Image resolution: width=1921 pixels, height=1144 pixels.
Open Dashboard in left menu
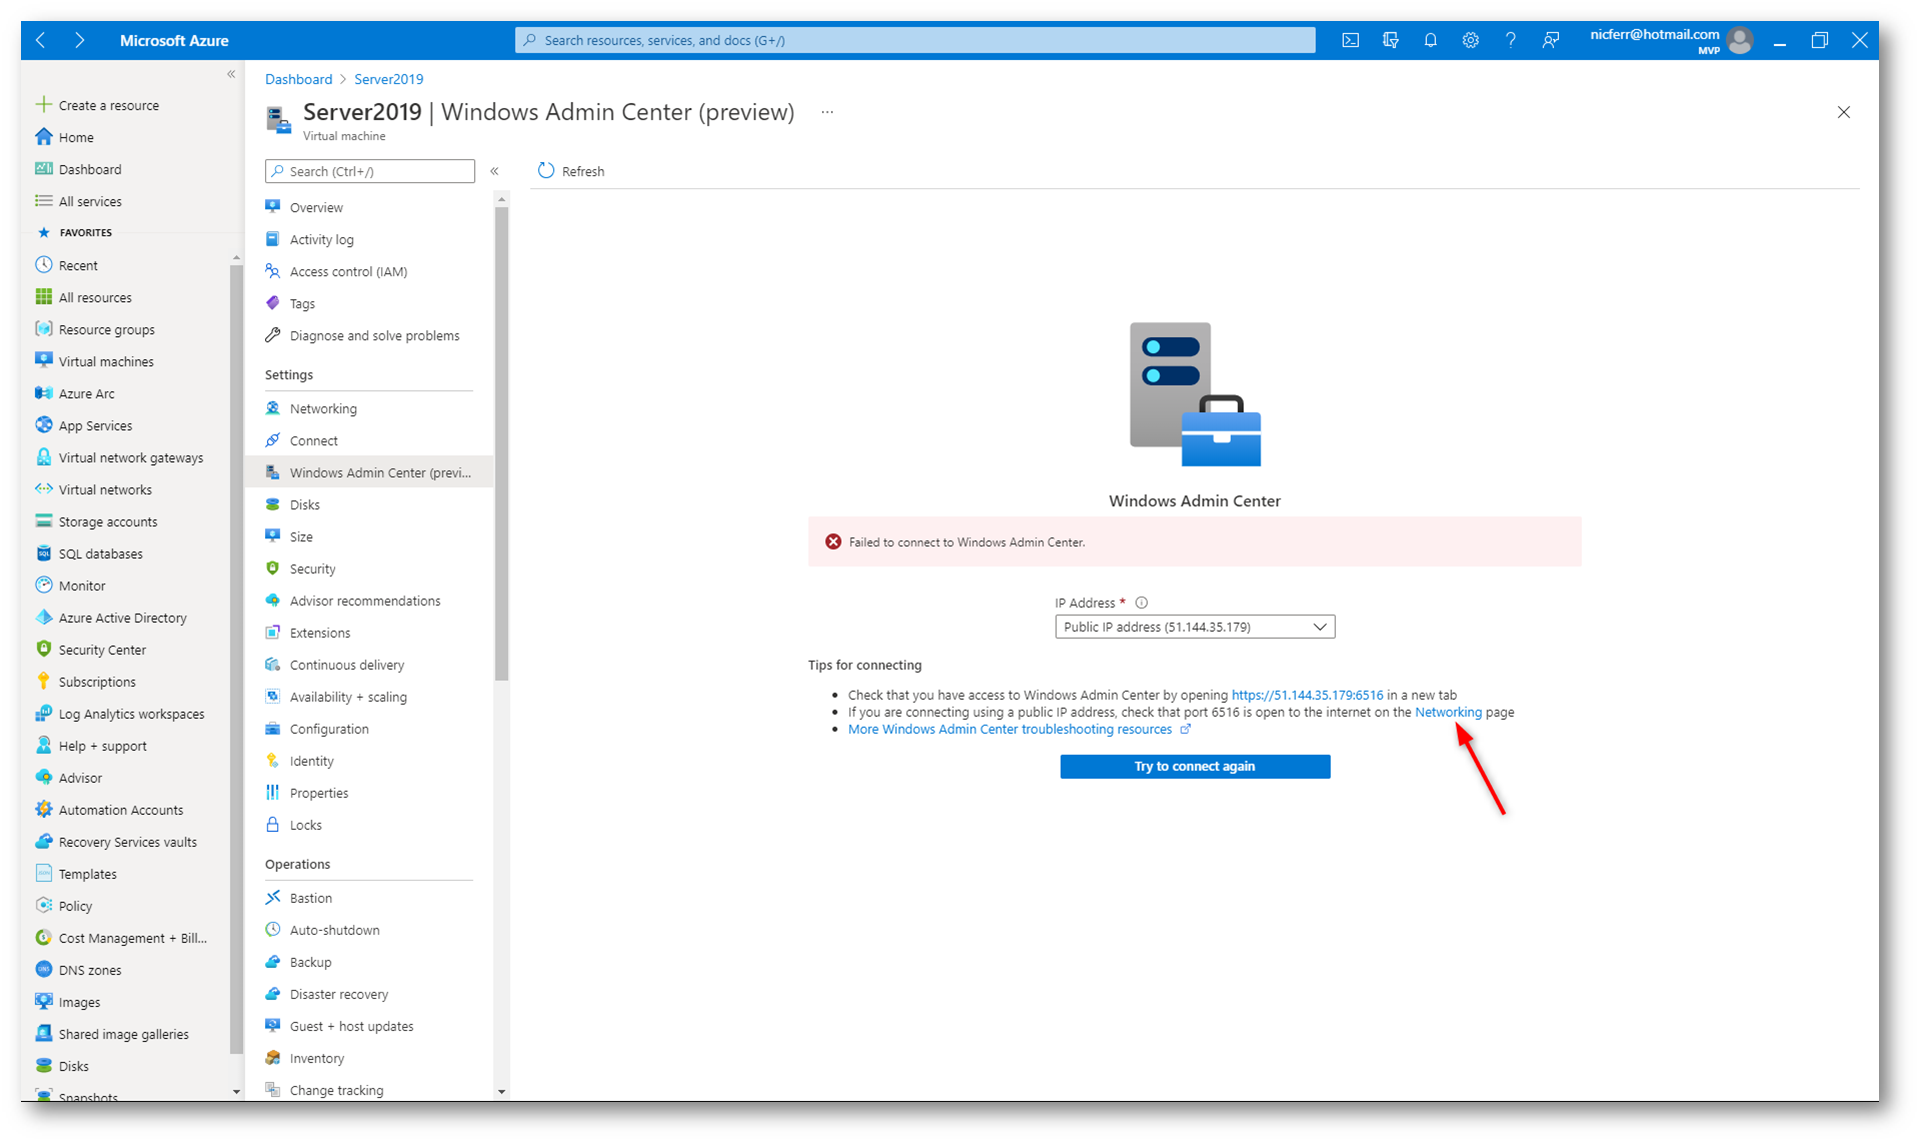click(79, 169)
